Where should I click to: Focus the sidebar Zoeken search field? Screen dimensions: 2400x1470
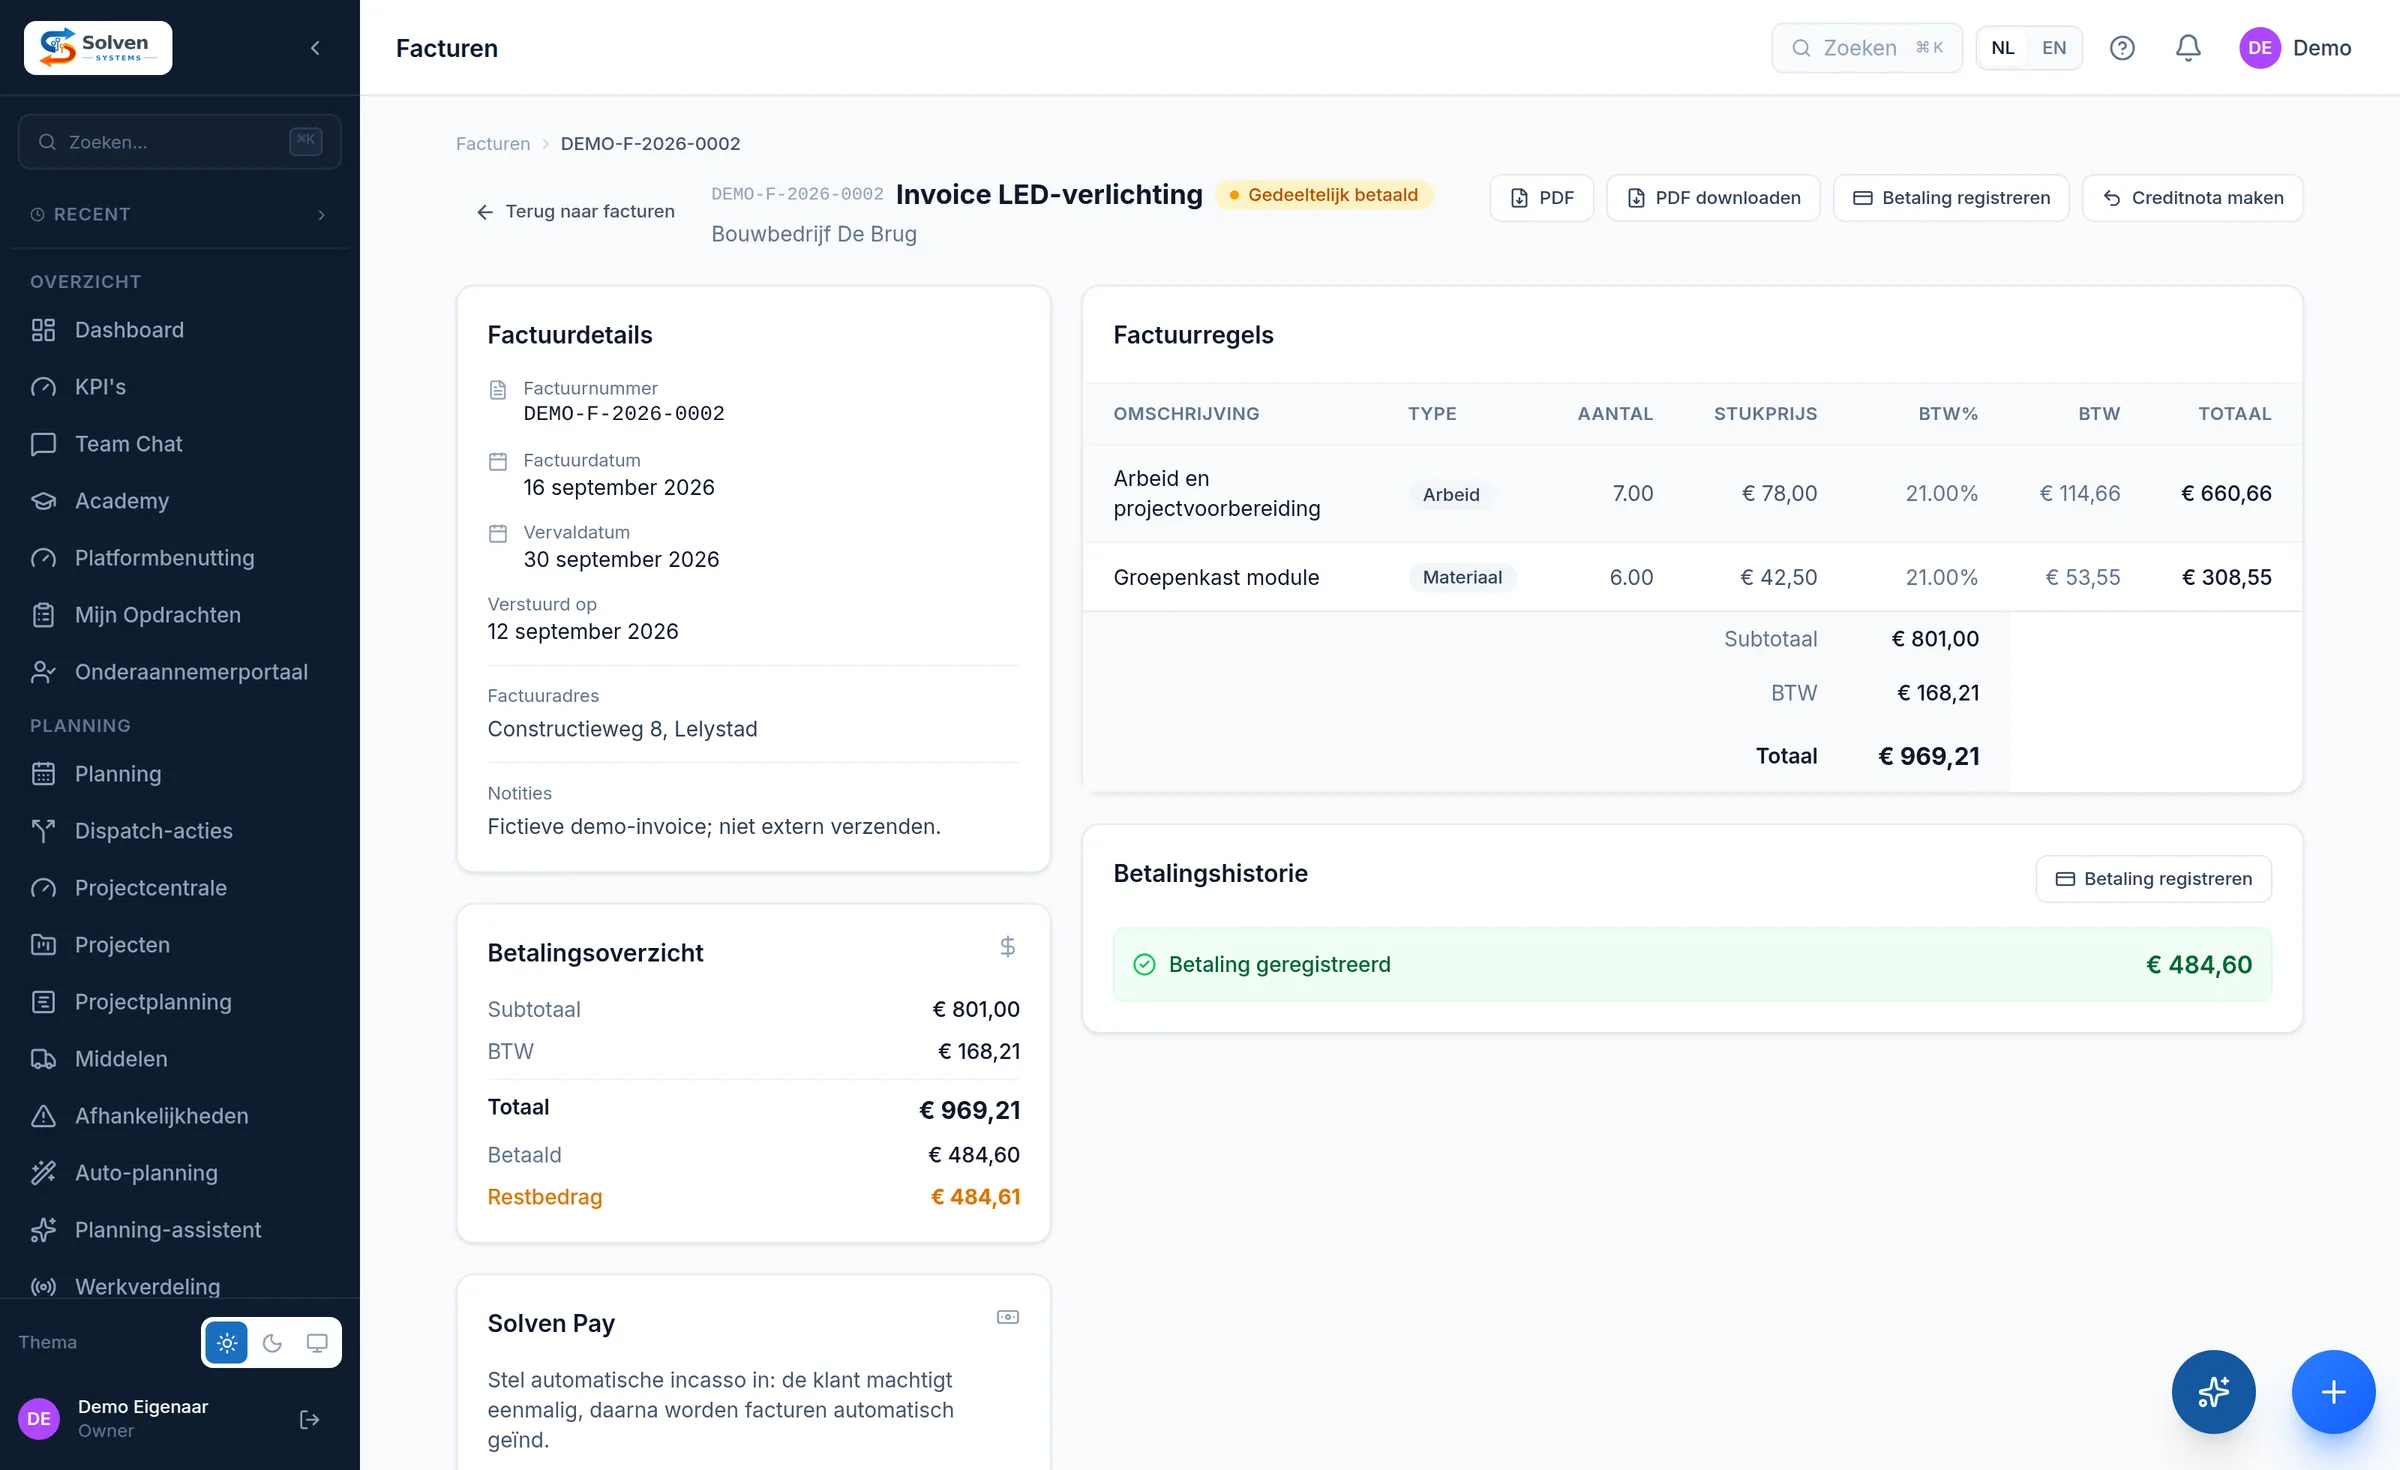[x=180, y=142]
